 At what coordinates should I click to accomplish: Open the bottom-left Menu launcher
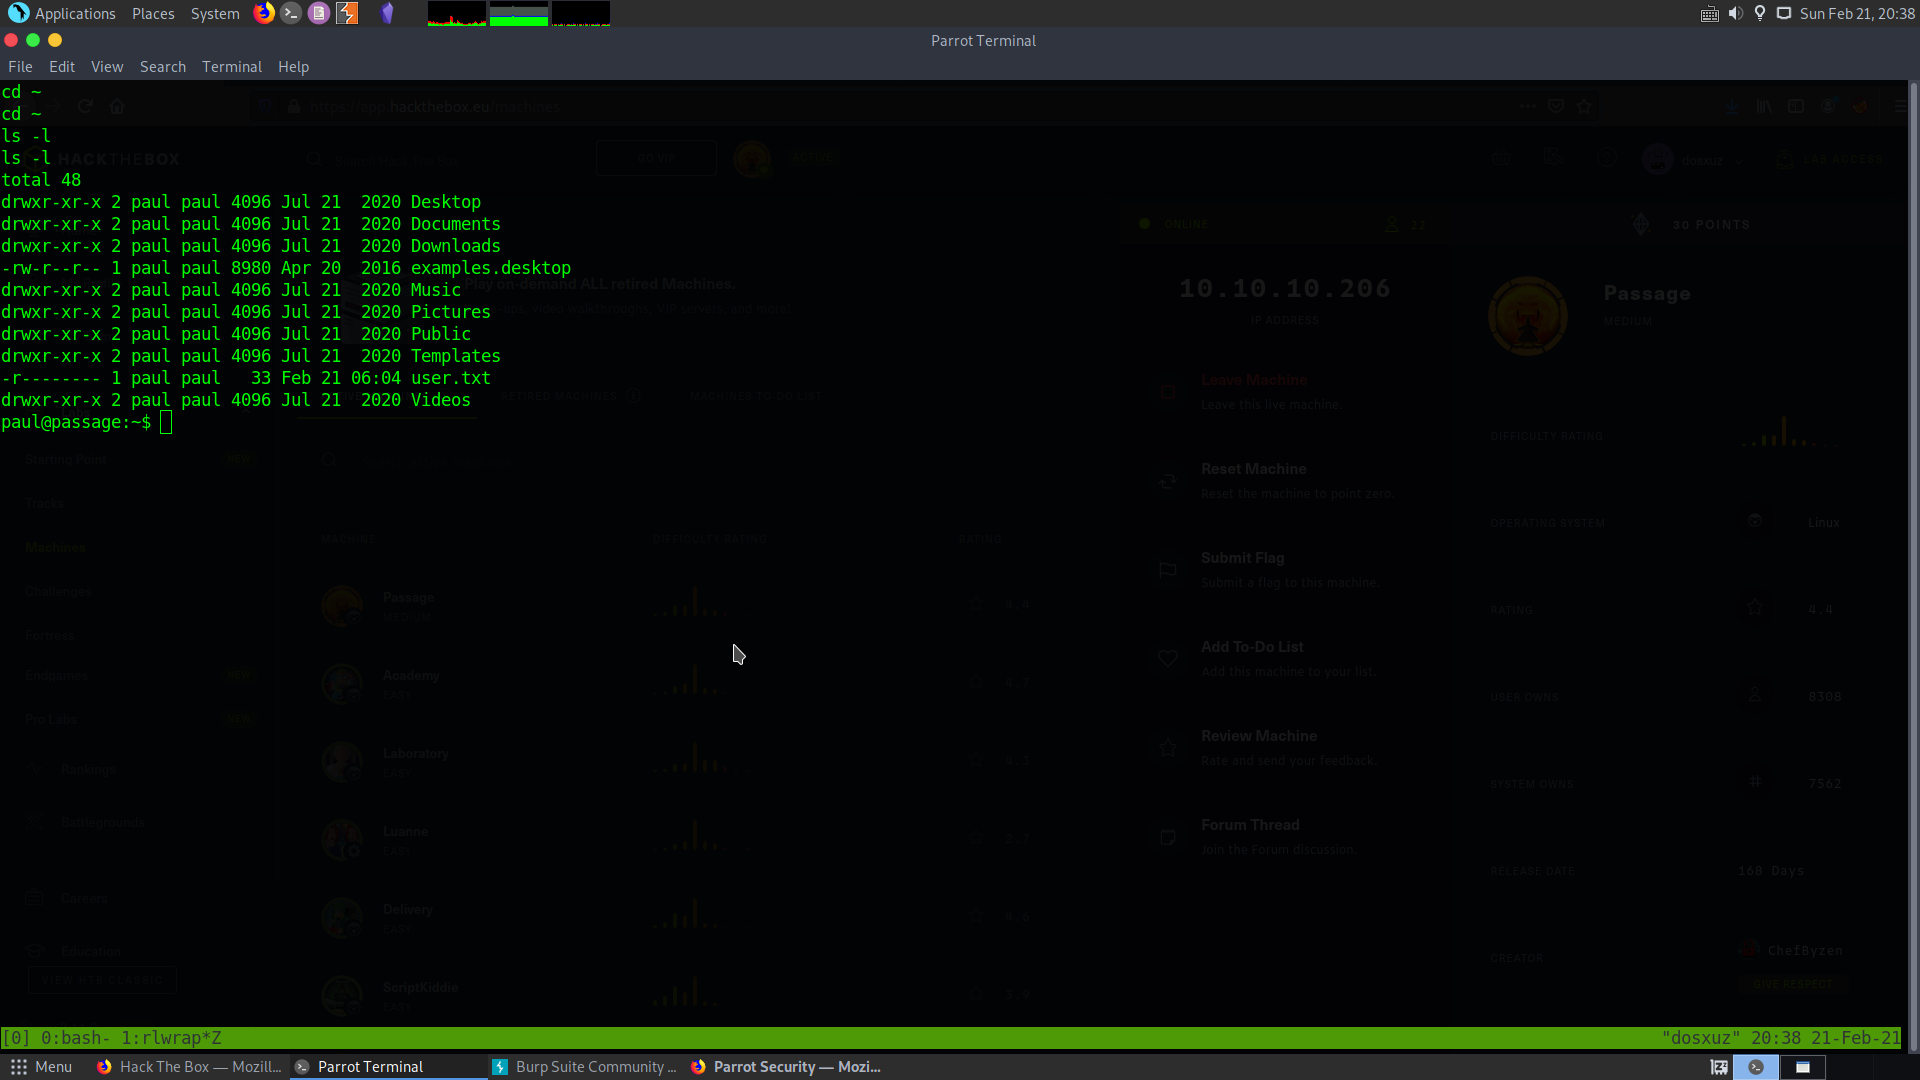(x=41, y=1067)
